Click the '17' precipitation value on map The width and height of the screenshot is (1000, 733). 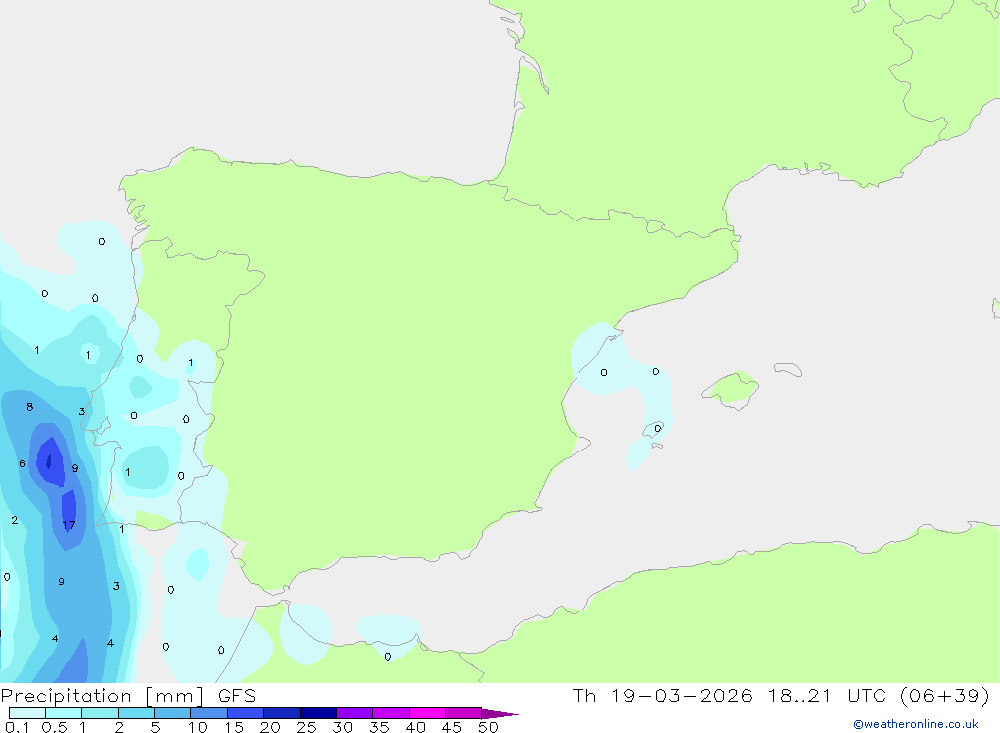pos(69,525)
